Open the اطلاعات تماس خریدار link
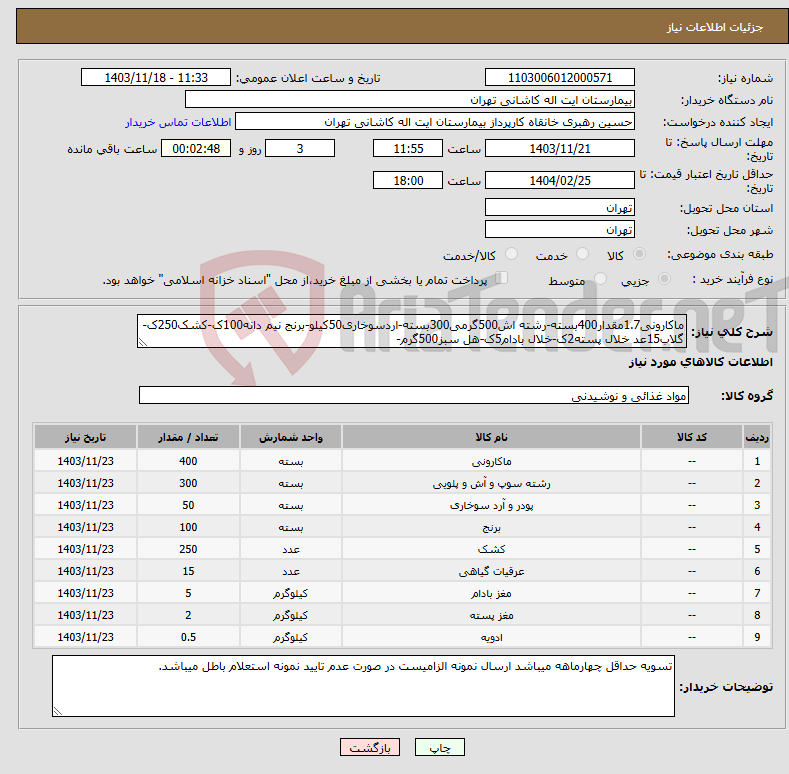The image size is (789, 774). click(178, 122)
